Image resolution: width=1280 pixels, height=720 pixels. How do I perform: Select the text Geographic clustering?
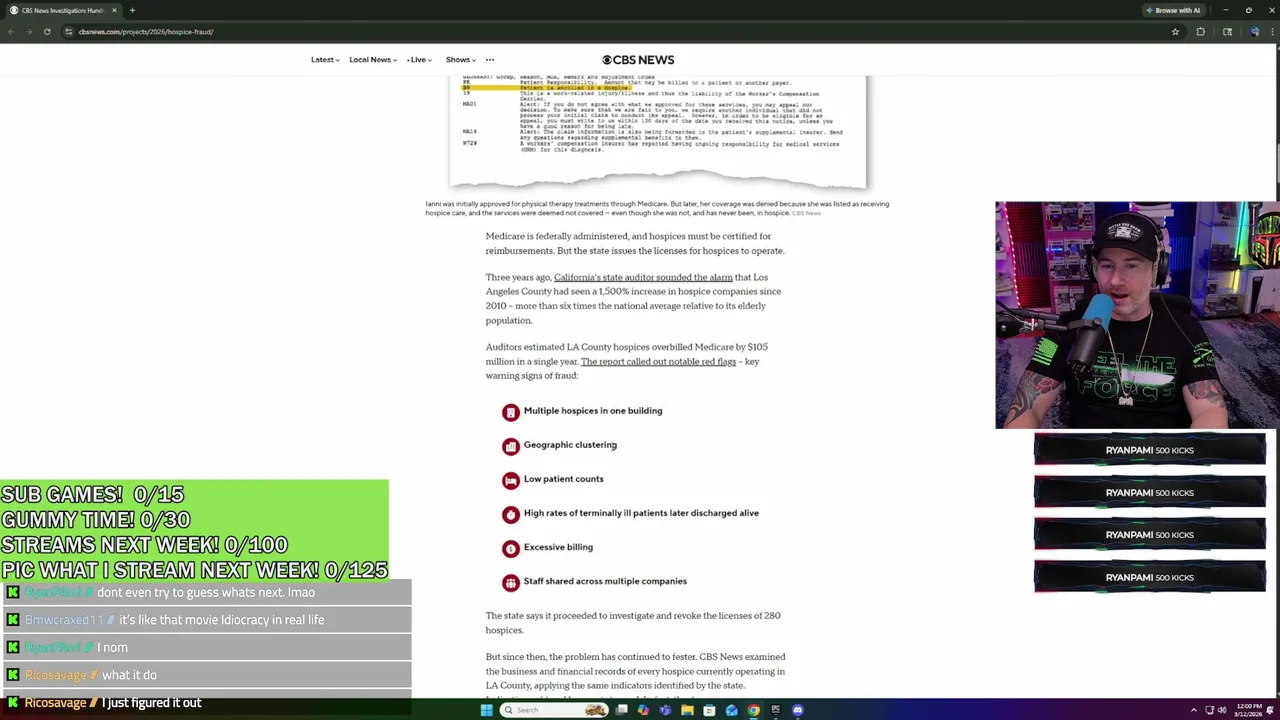[570, 445]
